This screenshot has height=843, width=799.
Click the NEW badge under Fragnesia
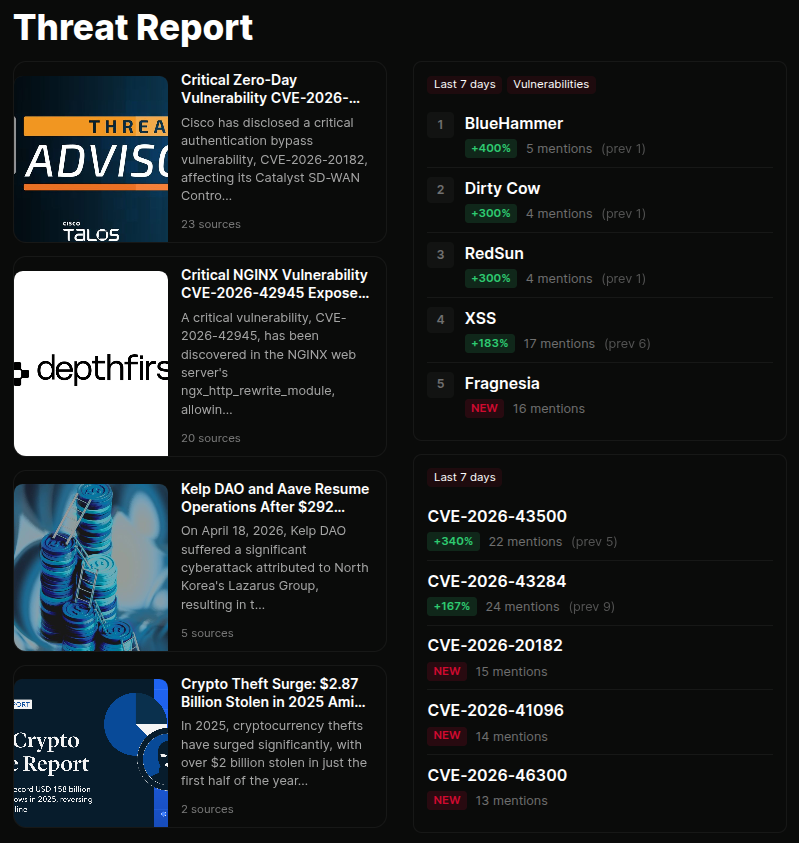pos(484,409)
